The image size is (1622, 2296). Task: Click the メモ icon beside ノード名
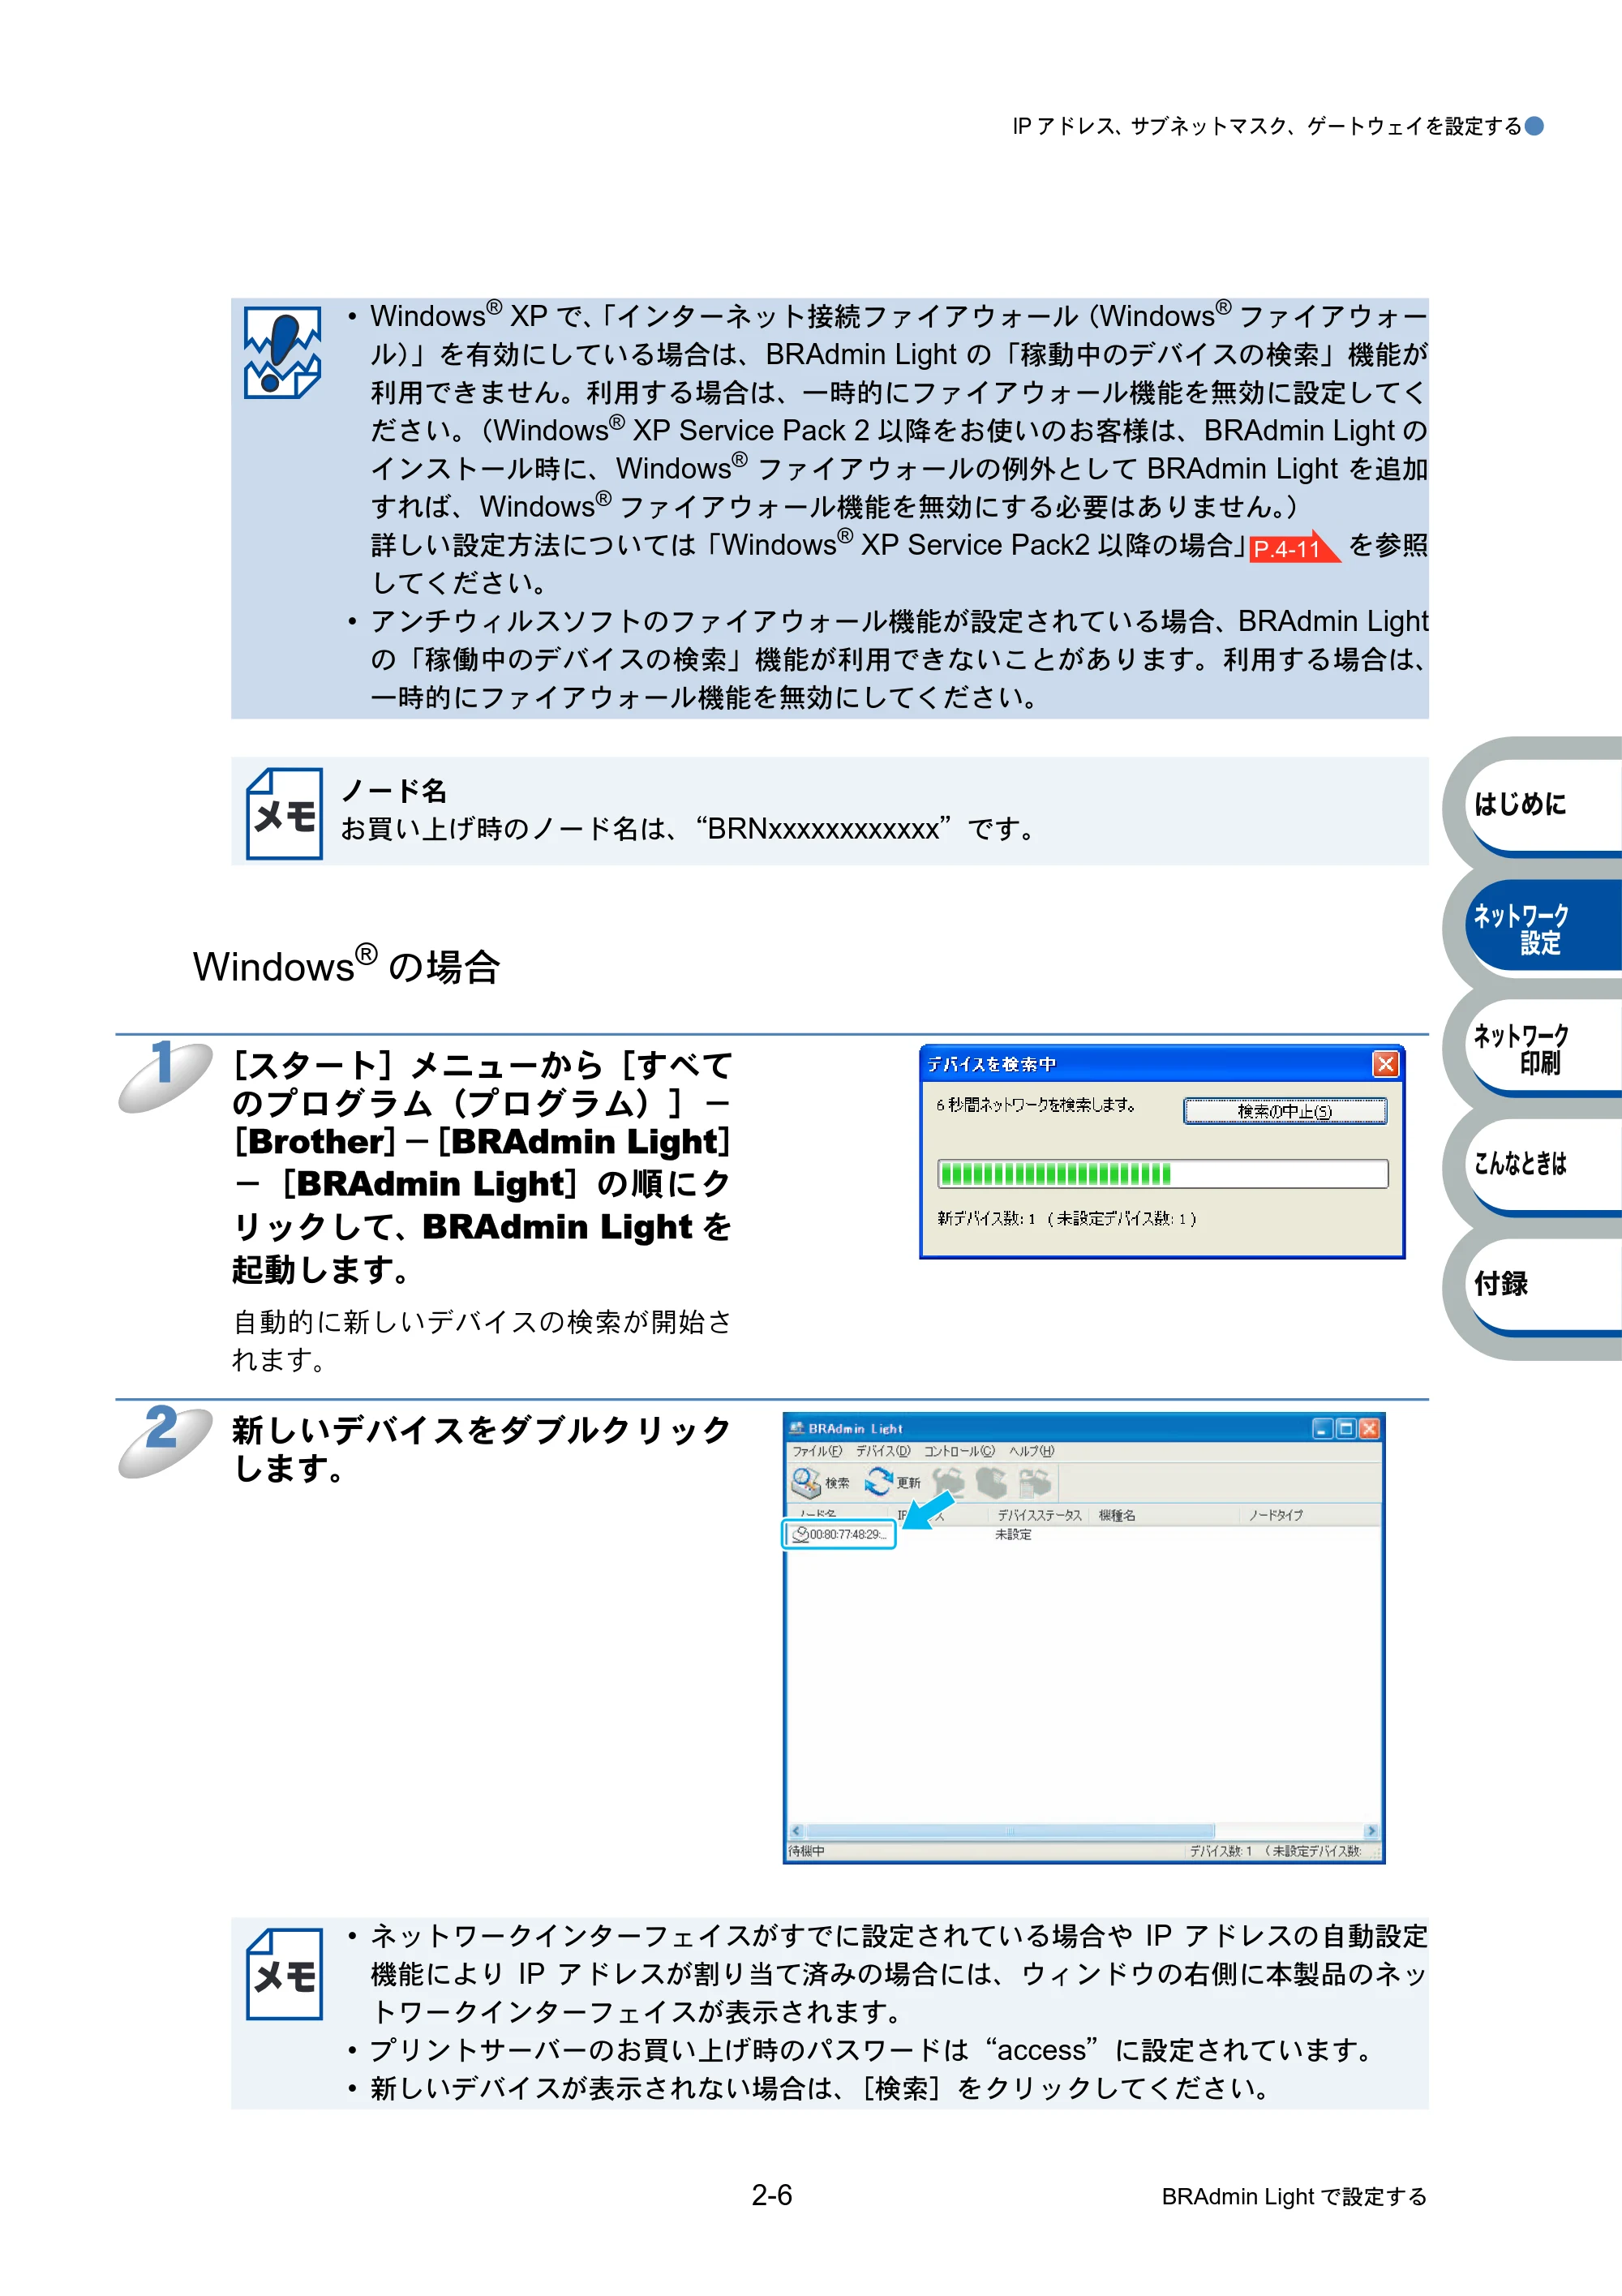click(x=284, y=814)
